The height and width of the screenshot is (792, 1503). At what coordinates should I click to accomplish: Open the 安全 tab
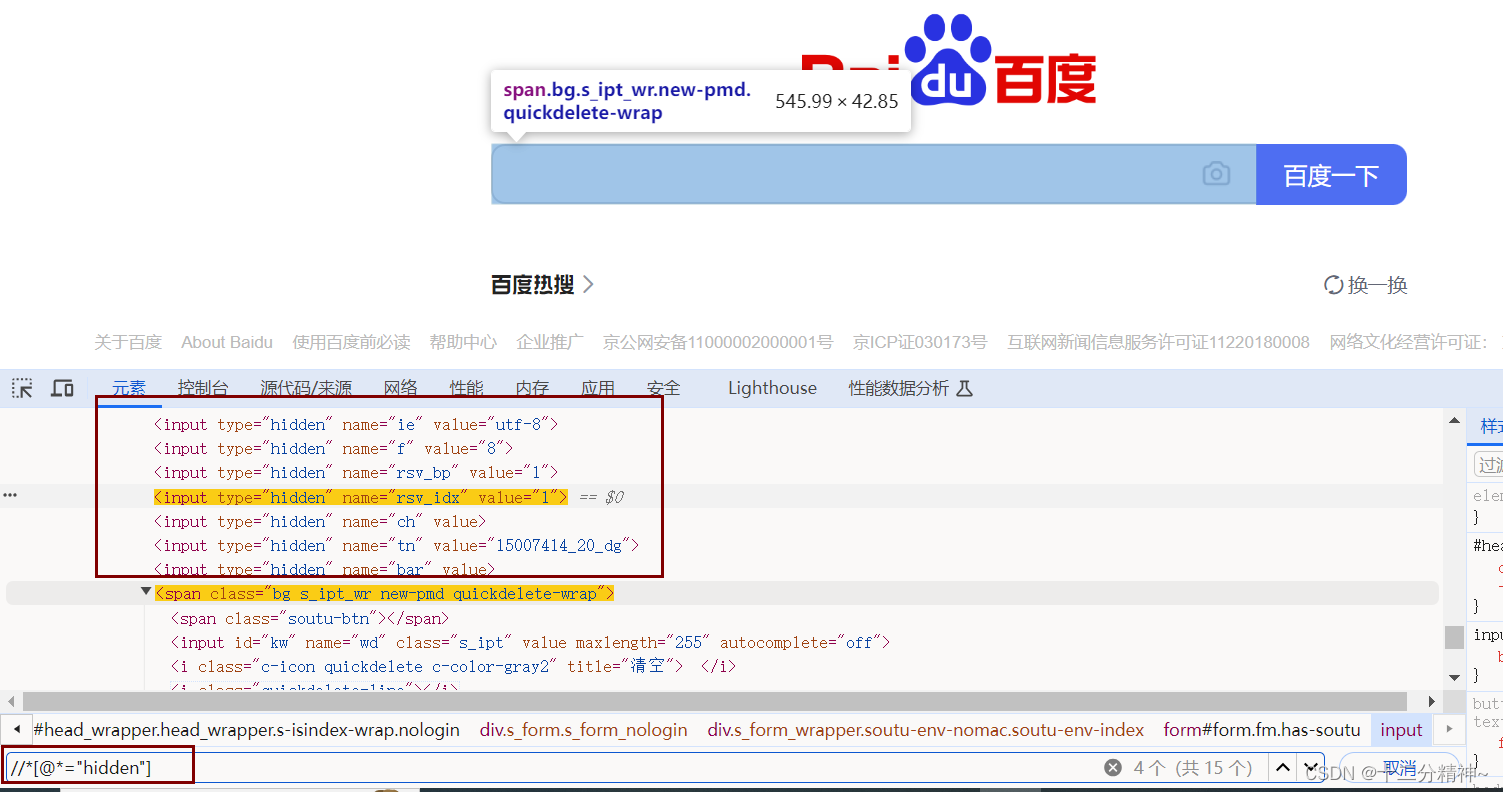click(x=664, y=388)
